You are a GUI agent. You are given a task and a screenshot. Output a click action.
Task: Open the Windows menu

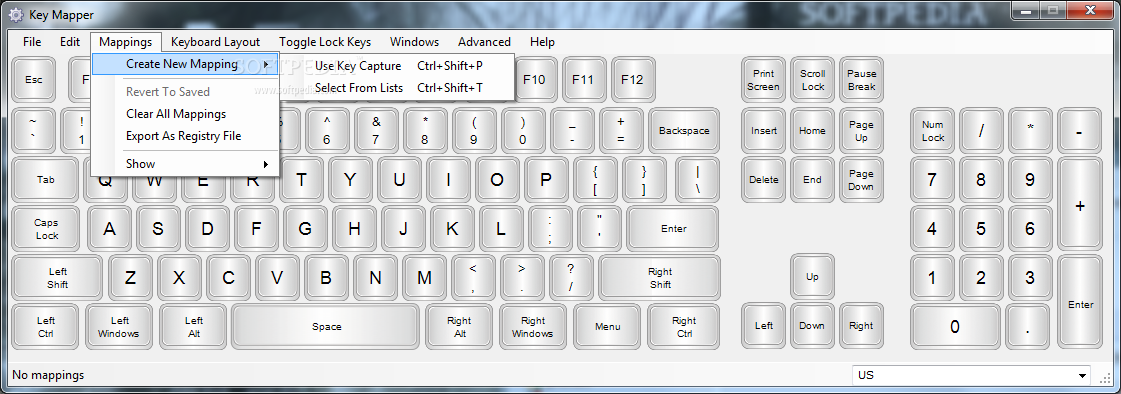pyautogui.click(x=415, y=42)
